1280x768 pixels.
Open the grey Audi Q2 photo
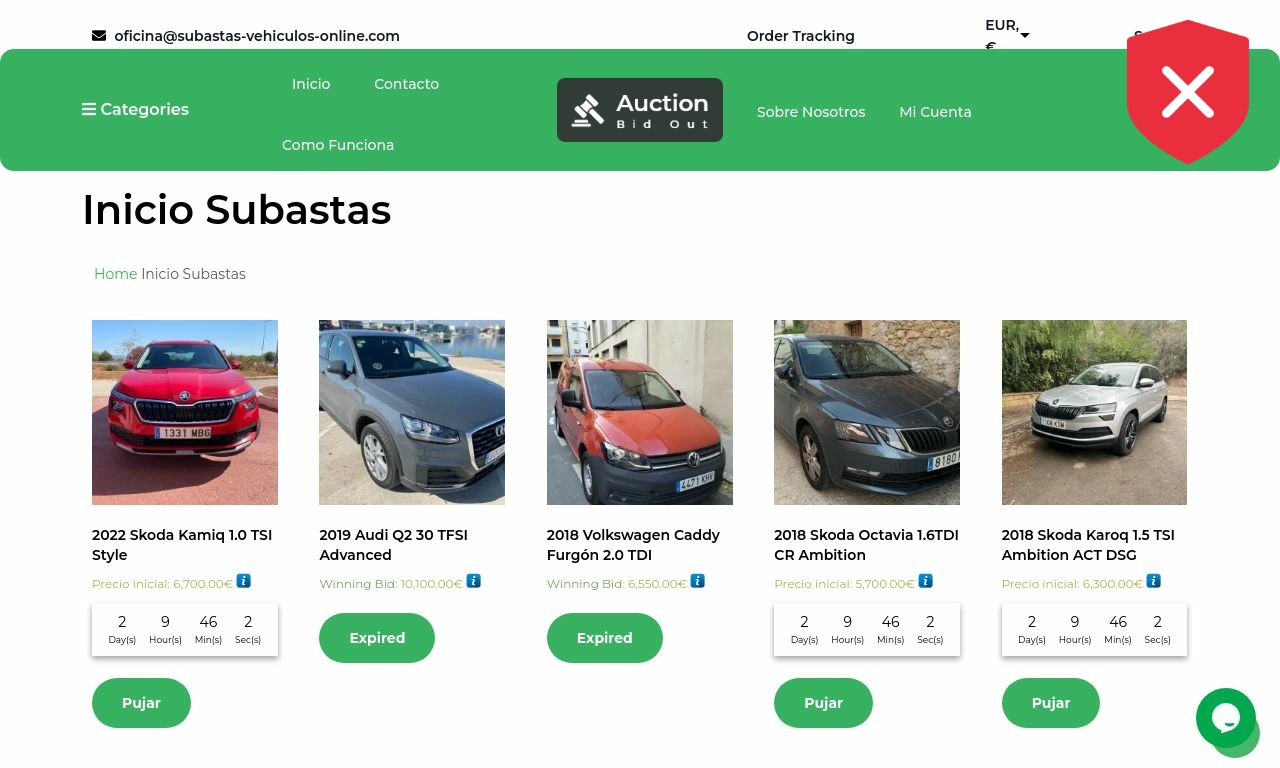pyautogui.click(x=412, y=412)
